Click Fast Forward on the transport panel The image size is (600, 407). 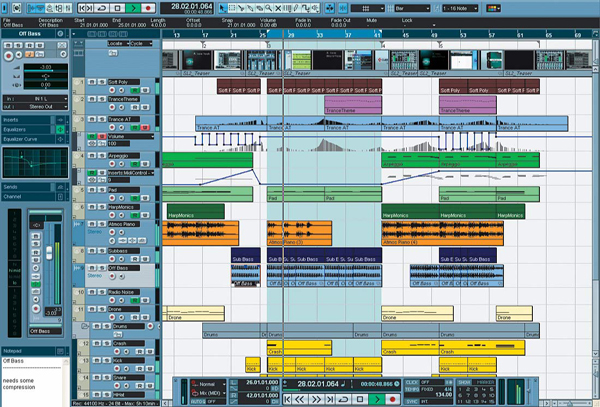point(316,399)
